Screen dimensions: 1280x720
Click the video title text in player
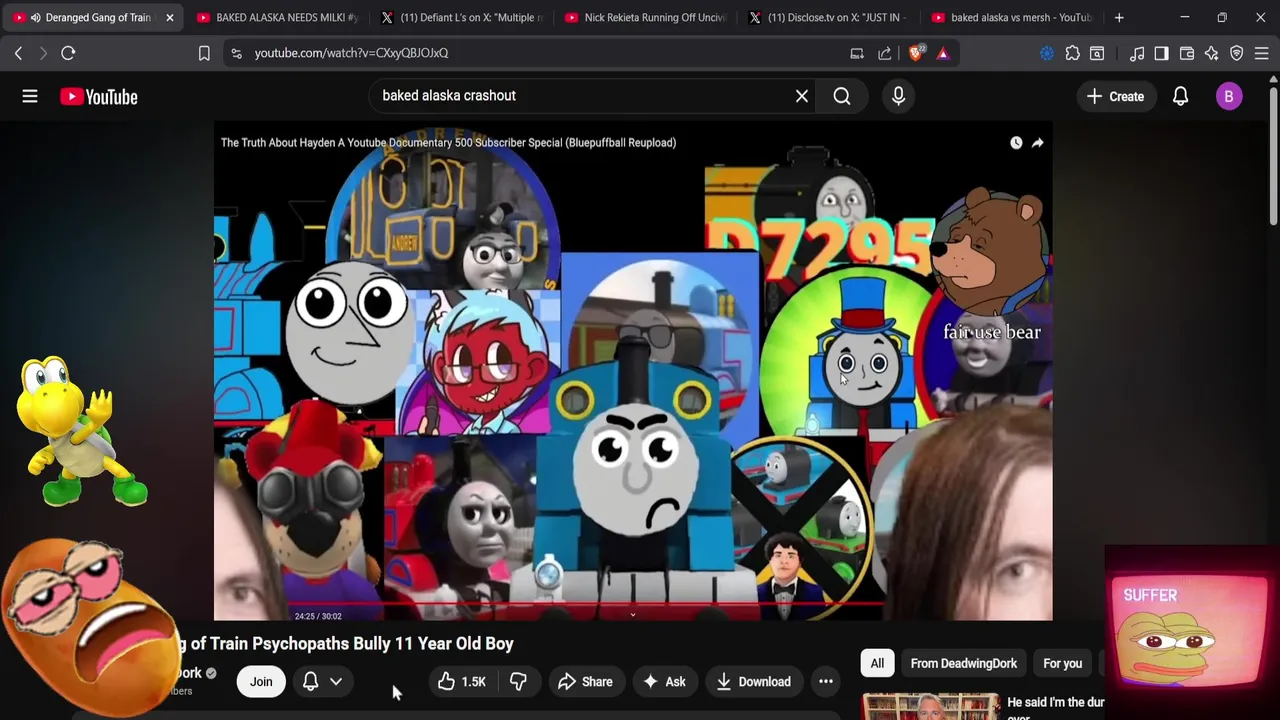[x=448, y=143]
